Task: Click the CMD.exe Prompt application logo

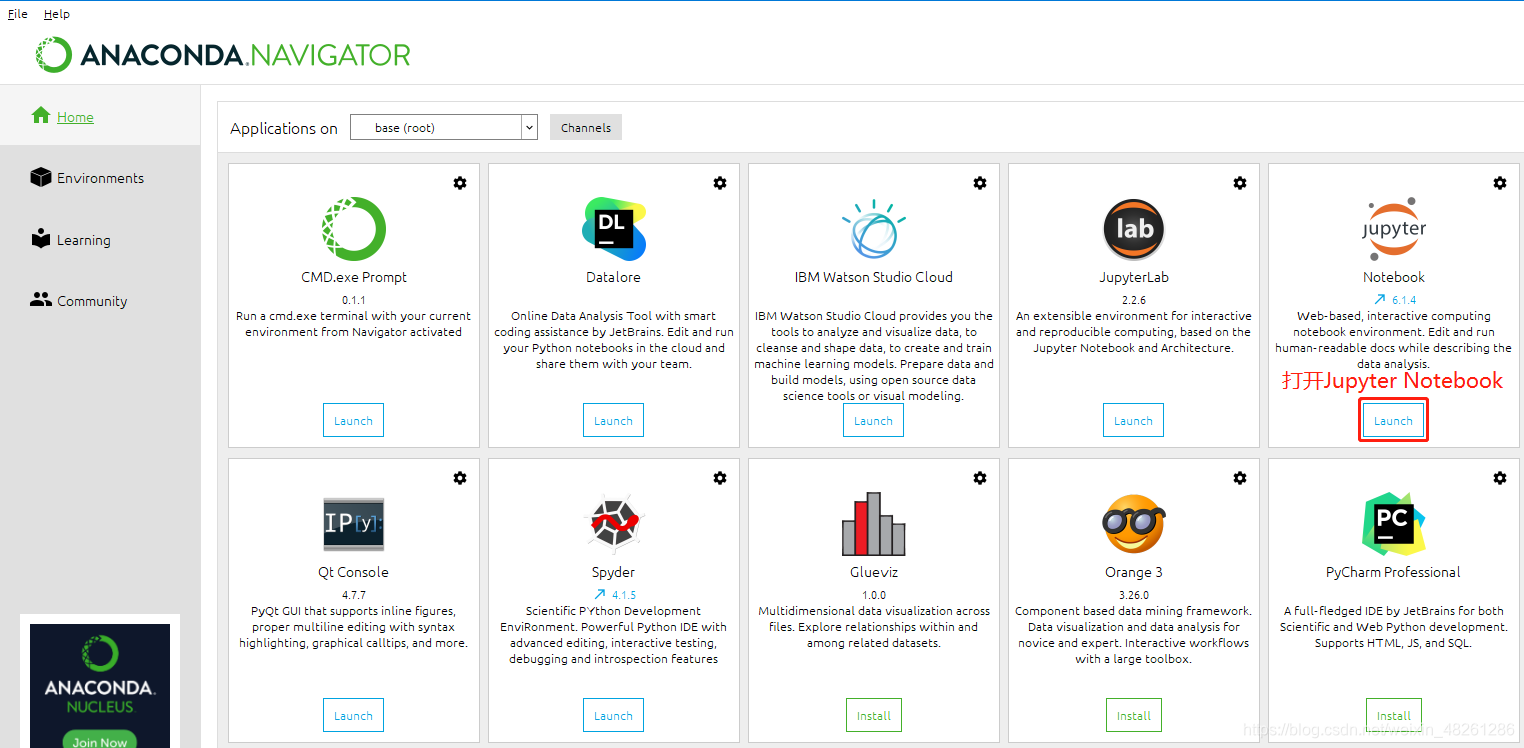Action: pyautogui.click(x=354, y=229)
